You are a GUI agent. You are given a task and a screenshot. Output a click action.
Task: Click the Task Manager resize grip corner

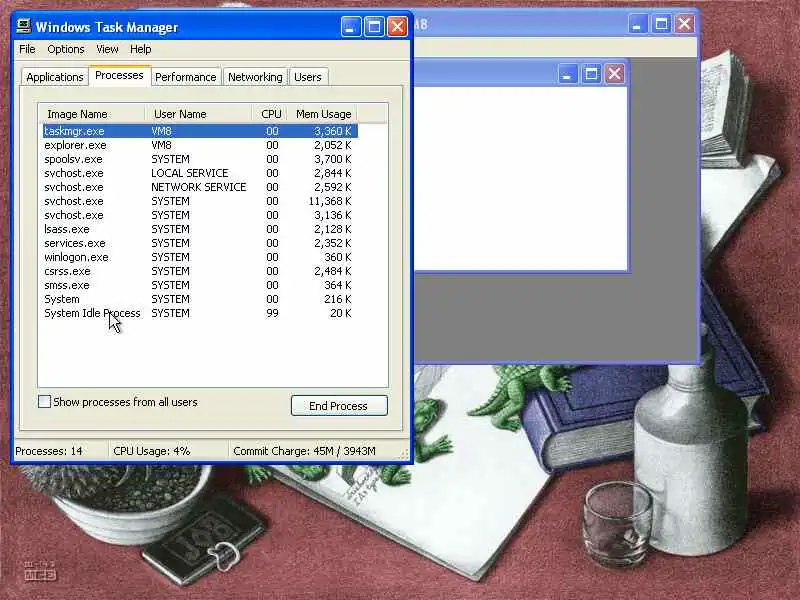click(x=405, y=454)
